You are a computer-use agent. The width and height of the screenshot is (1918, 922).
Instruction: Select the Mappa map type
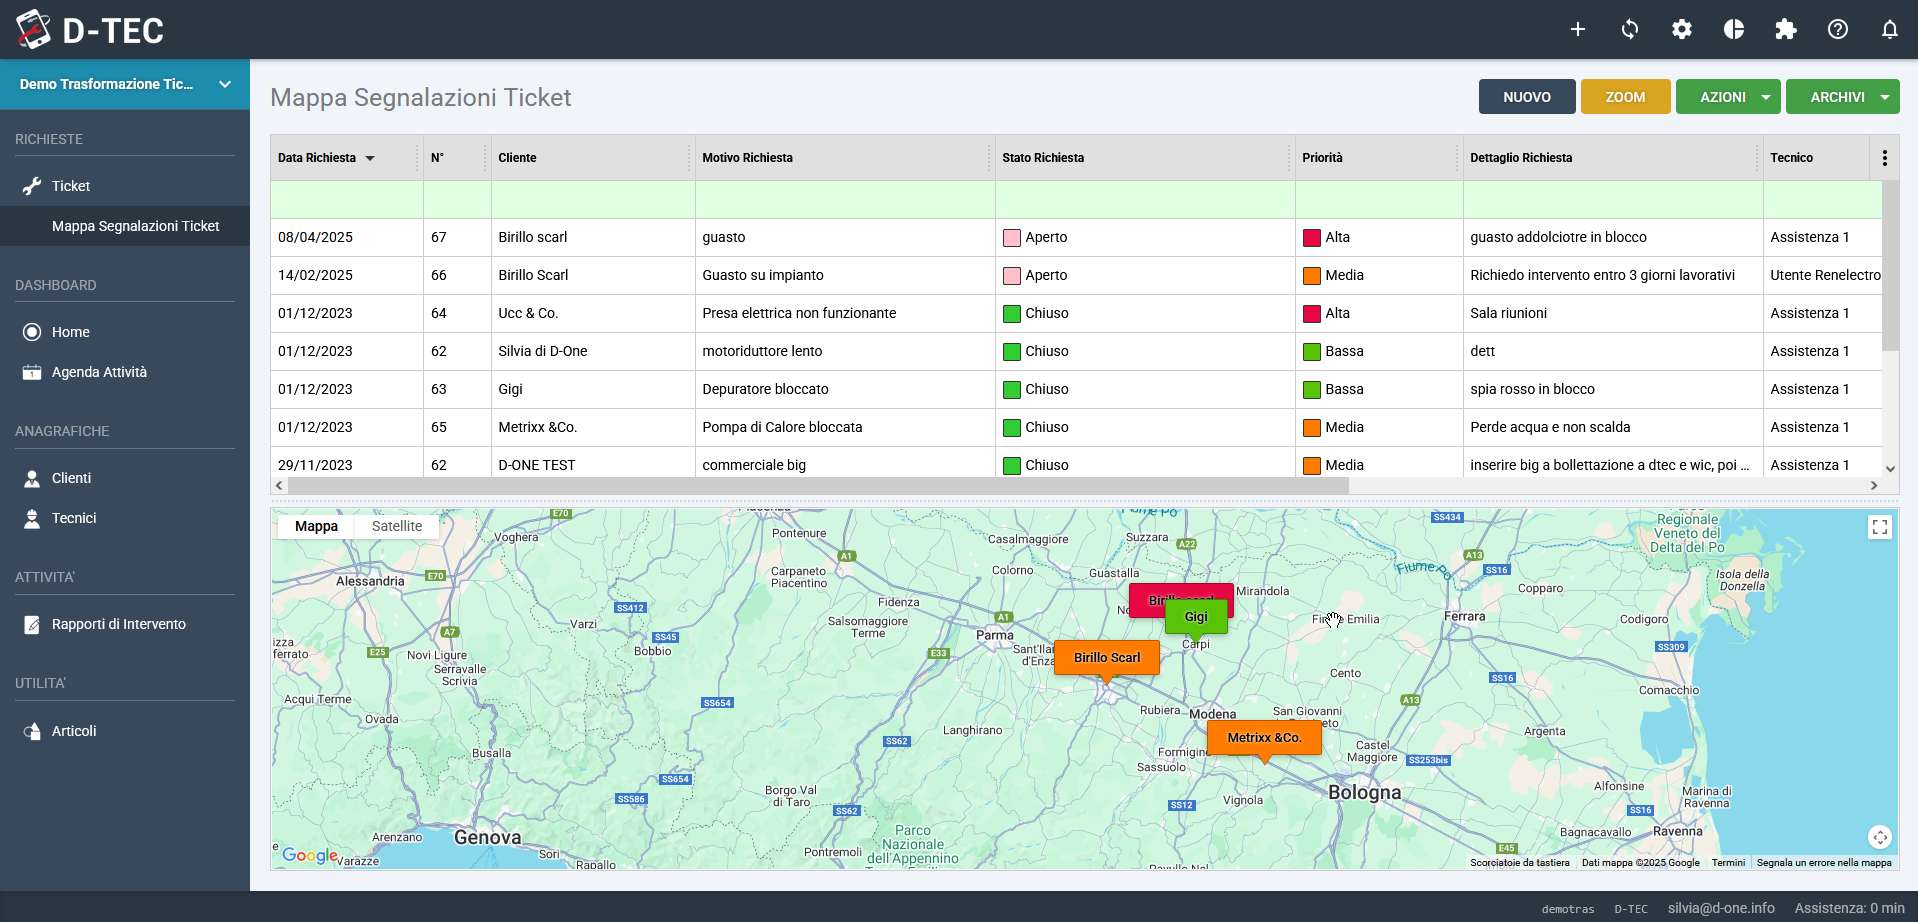316,526
